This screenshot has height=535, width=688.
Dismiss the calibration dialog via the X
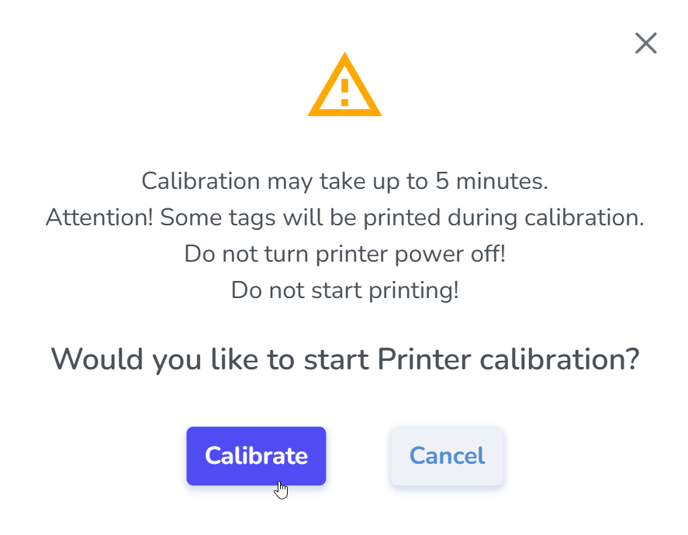pyautogui.click(x=646, y=43)
